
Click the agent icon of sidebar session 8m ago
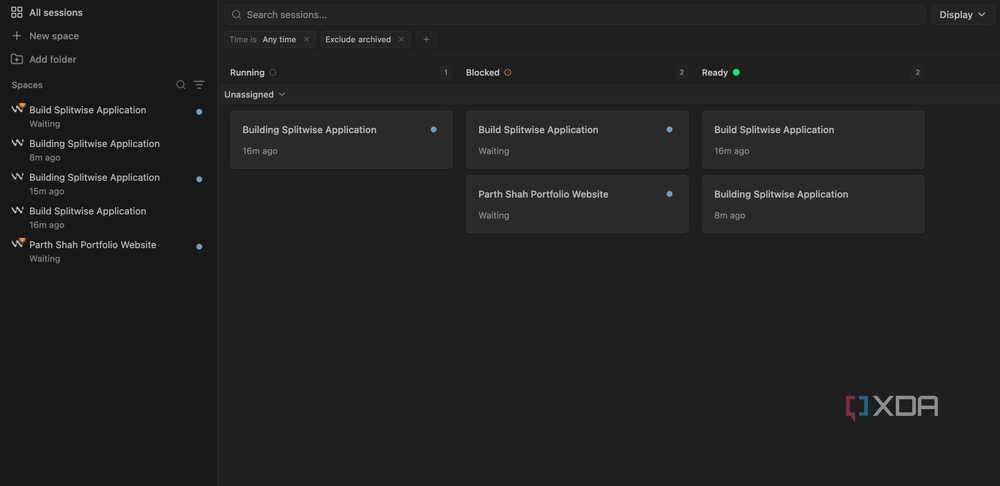(x=17, y=144)
